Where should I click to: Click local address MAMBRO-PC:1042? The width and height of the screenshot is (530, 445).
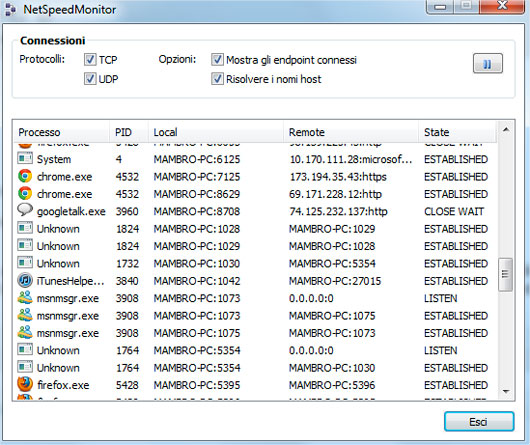coord(197,281)
